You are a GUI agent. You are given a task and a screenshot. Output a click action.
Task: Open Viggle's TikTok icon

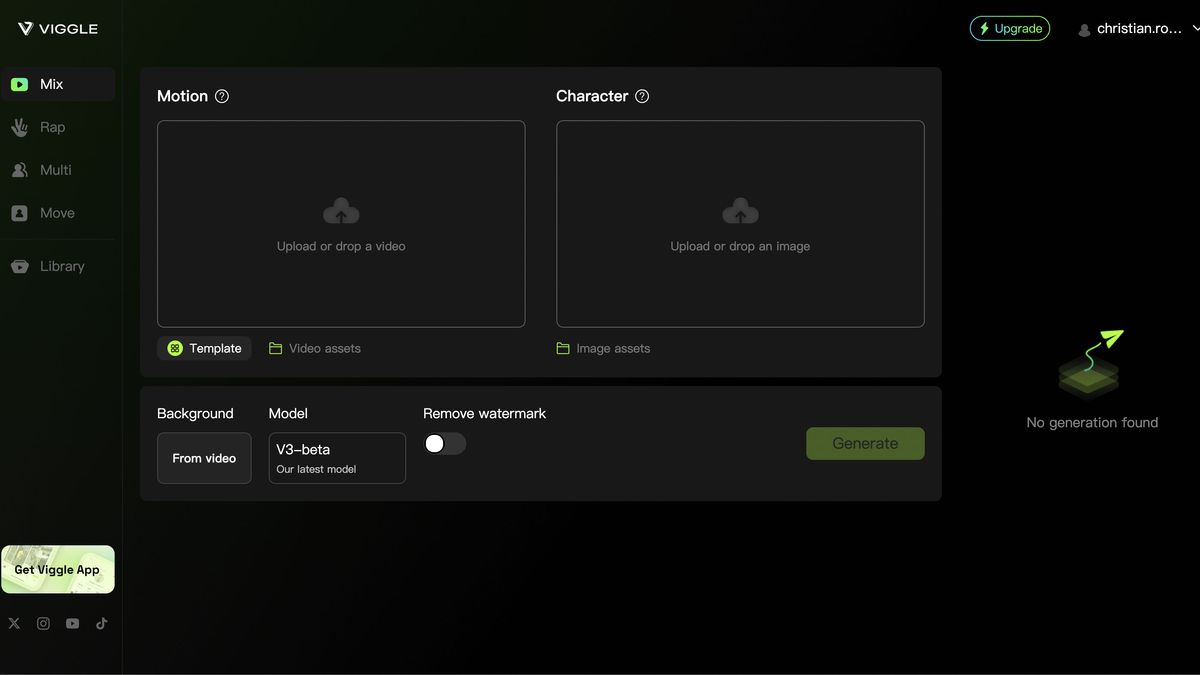tap(101, 622)
